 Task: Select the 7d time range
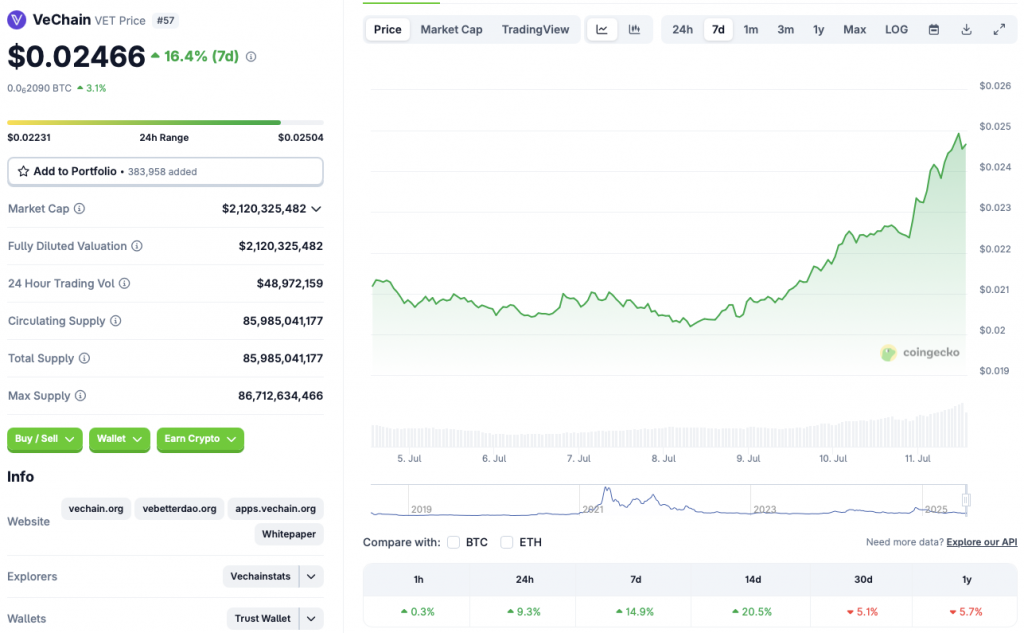[718, 29]
